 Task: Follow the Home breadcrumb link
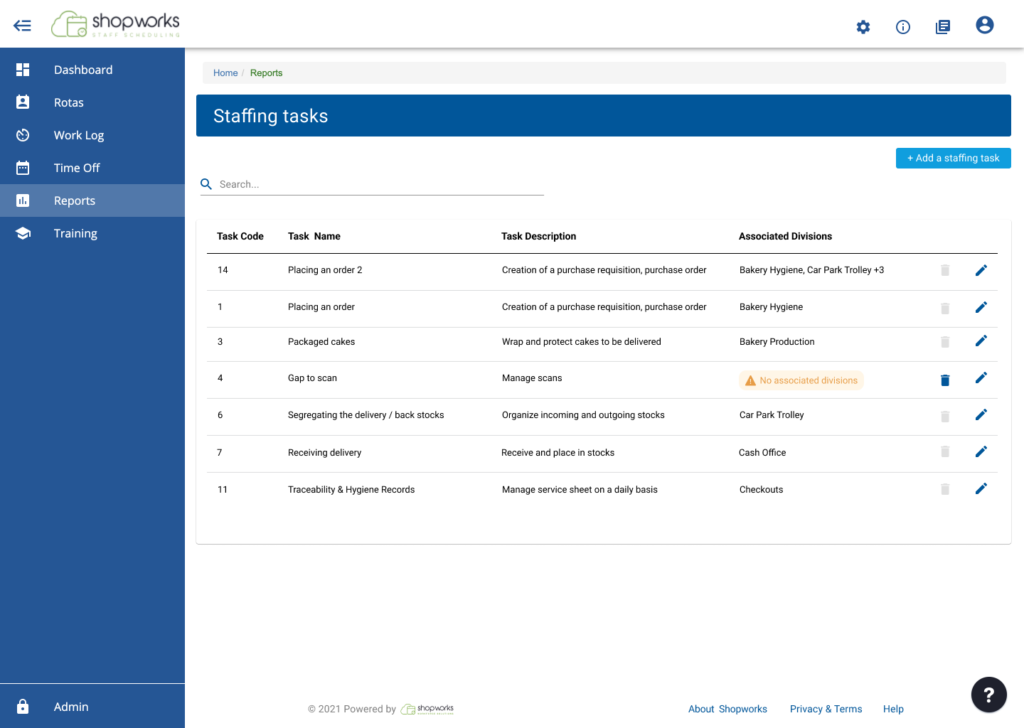tap(225, 73)
